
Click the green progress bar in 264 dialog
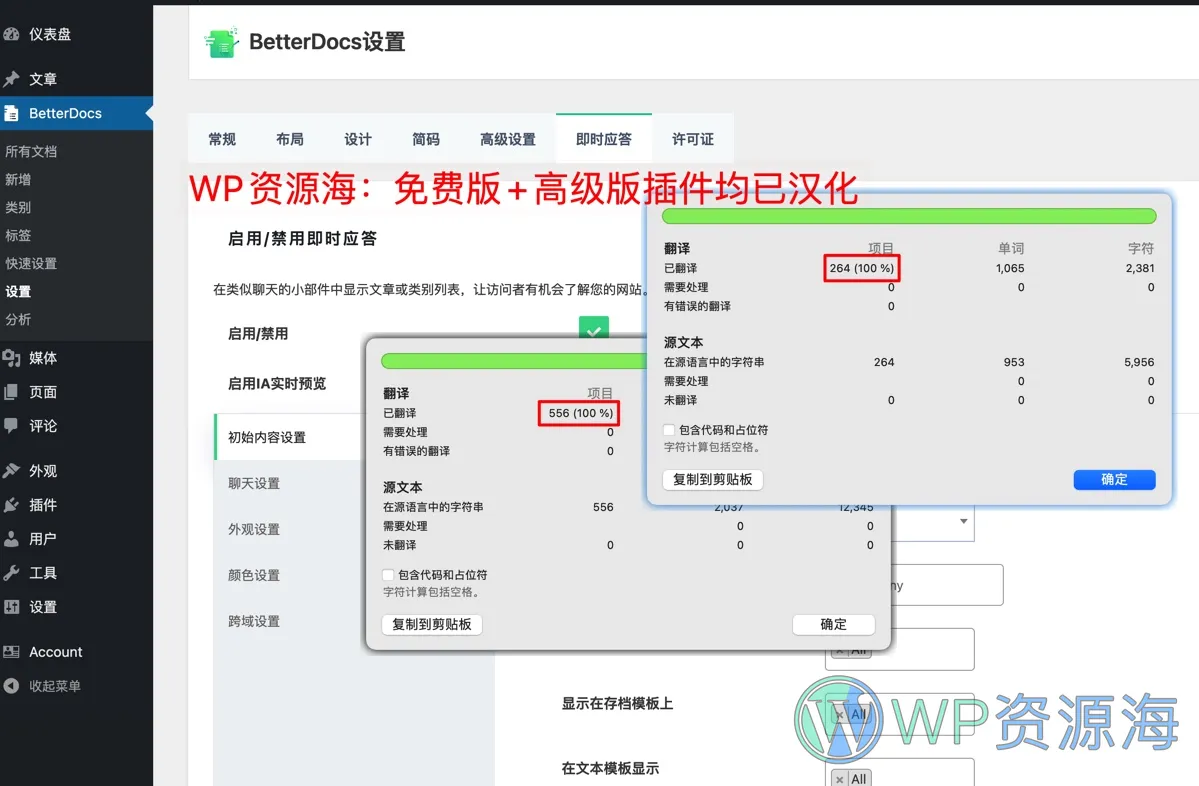[909, 216]
